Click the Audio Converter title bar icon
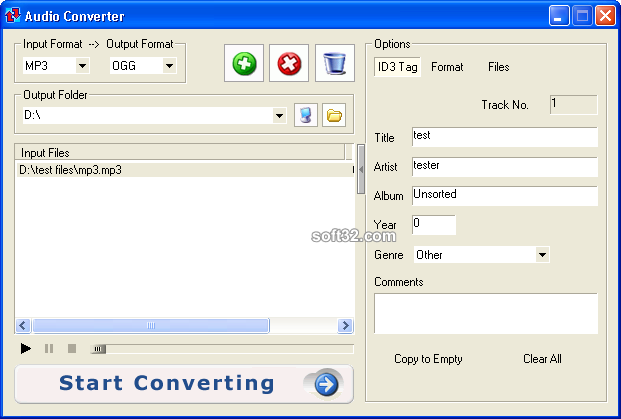The width and height of the screenshot is (621, 419). (12, 15)
